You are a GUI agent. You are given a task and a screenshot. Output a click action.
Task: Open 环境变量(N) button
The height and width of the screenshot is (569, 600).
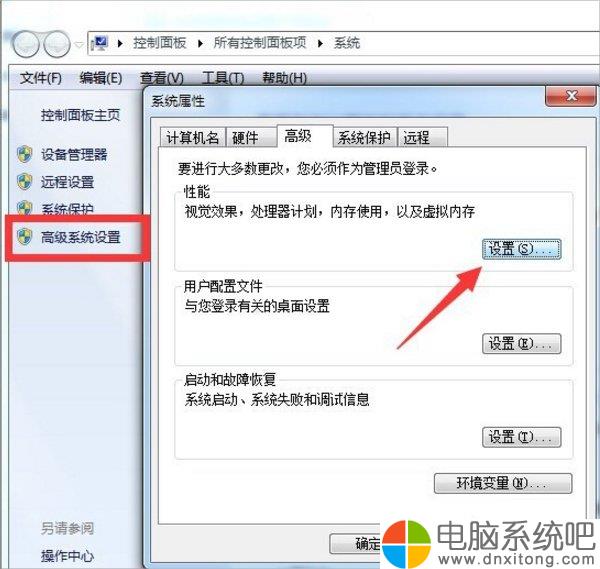pyautogui.click(x=503, y=483)
